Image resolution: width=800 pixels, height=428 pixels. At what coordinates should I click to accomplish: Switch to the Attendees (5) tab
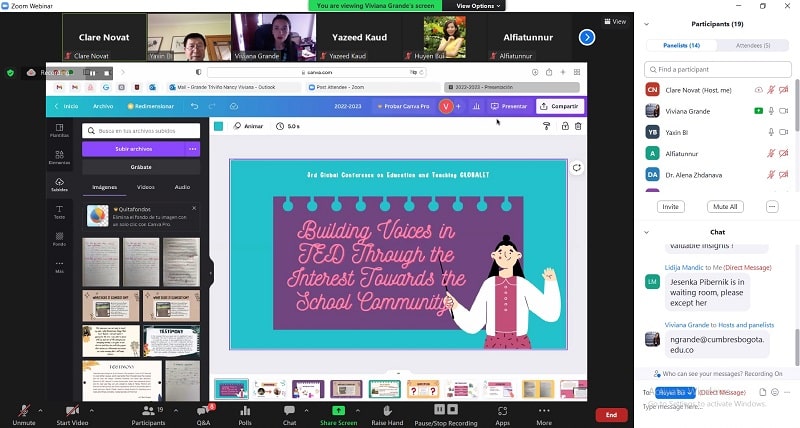pos(753,46)
